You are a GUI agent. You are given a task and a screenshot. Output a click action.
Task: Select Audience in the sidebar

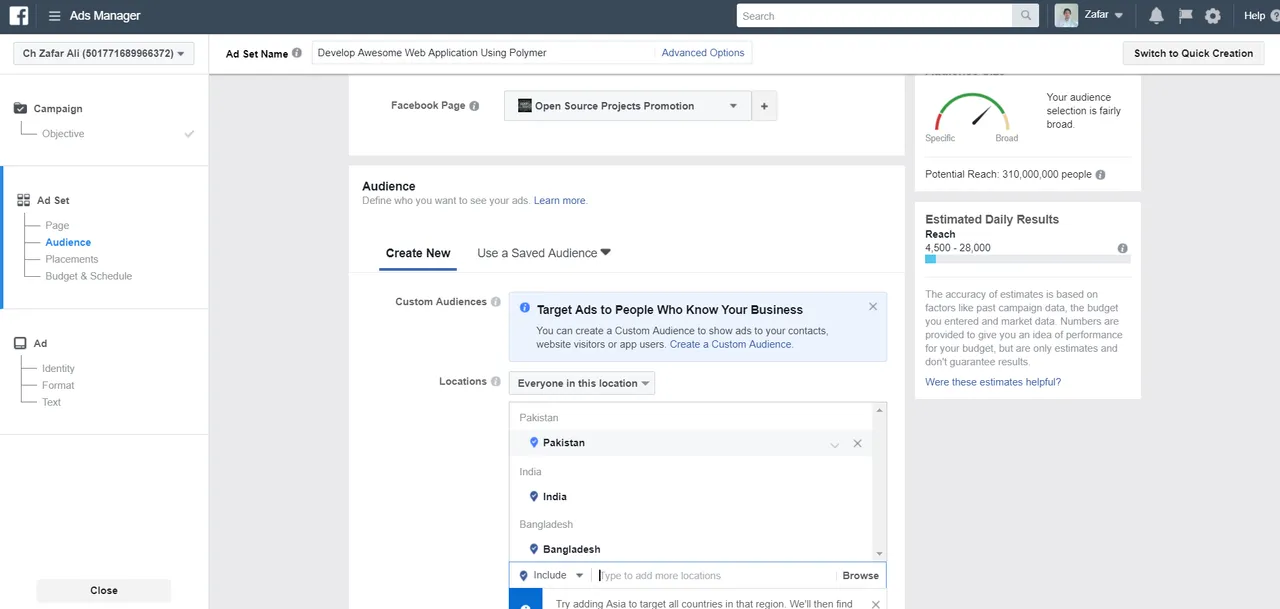click(x=68, y=242)
